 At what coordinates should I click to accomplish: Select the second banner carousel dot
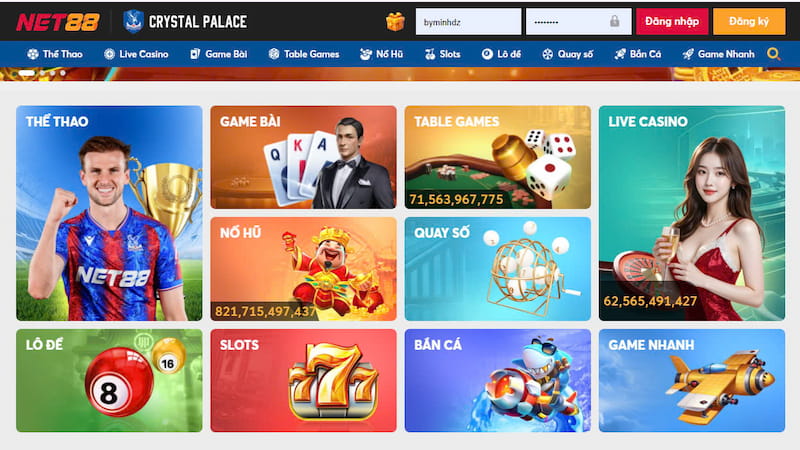(43, 73)
